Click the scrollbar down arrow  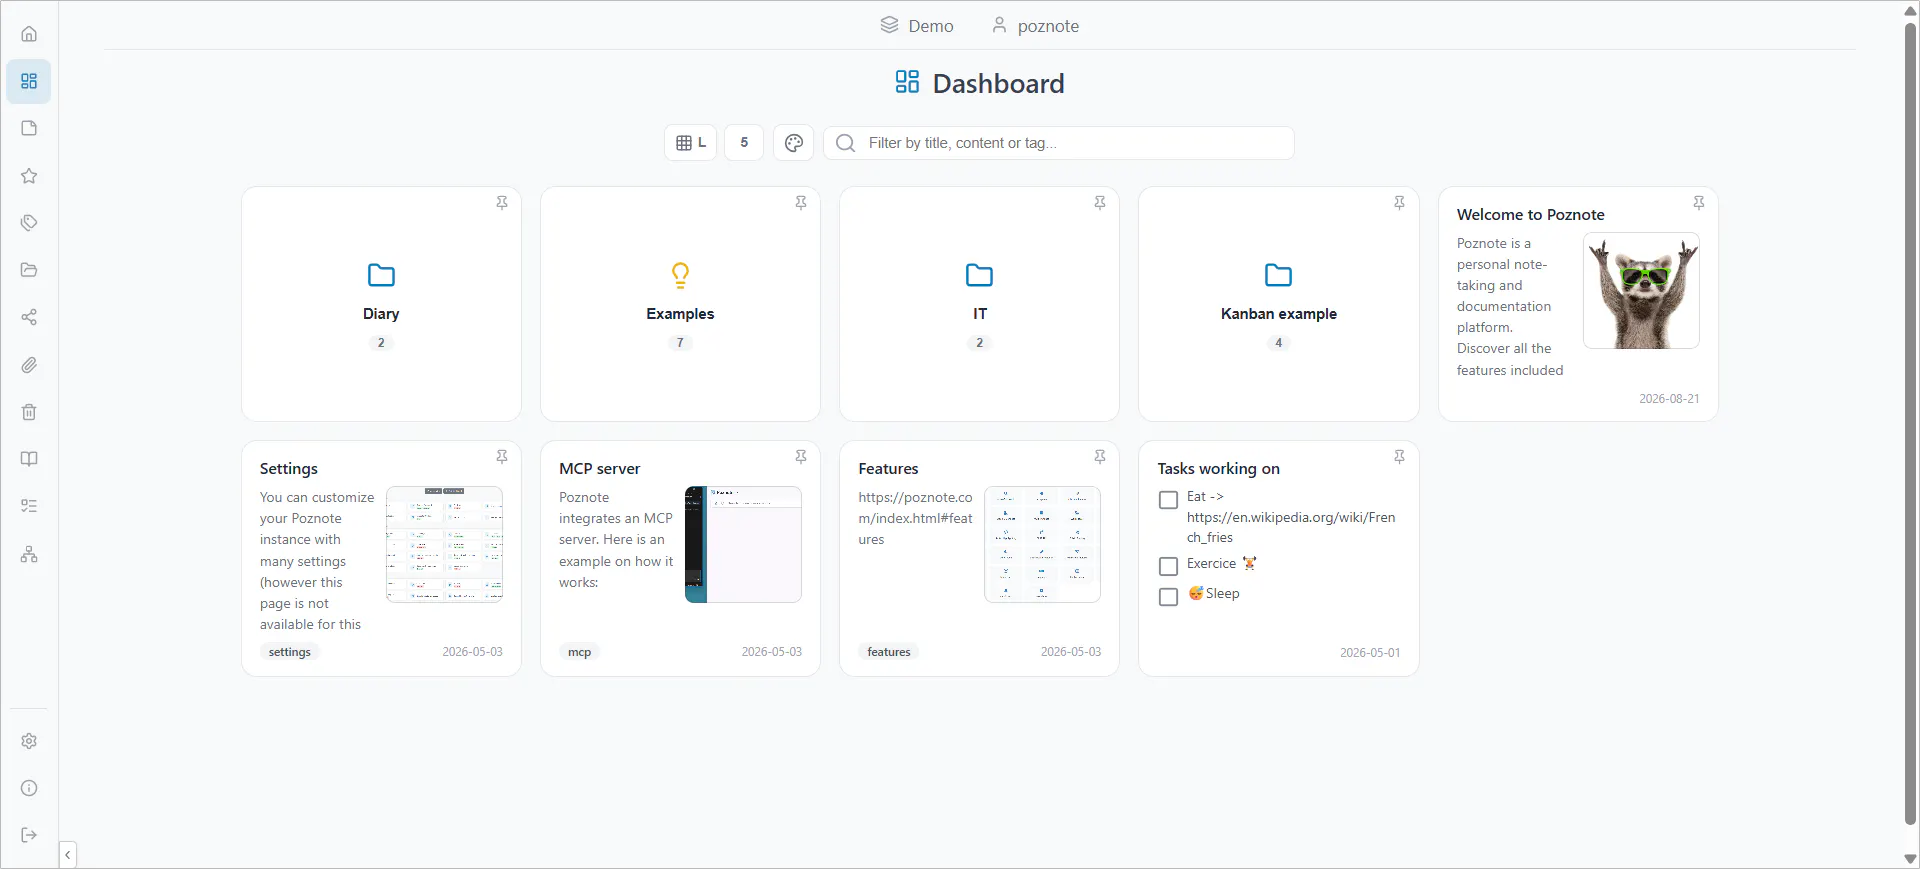pos(1911,859)
